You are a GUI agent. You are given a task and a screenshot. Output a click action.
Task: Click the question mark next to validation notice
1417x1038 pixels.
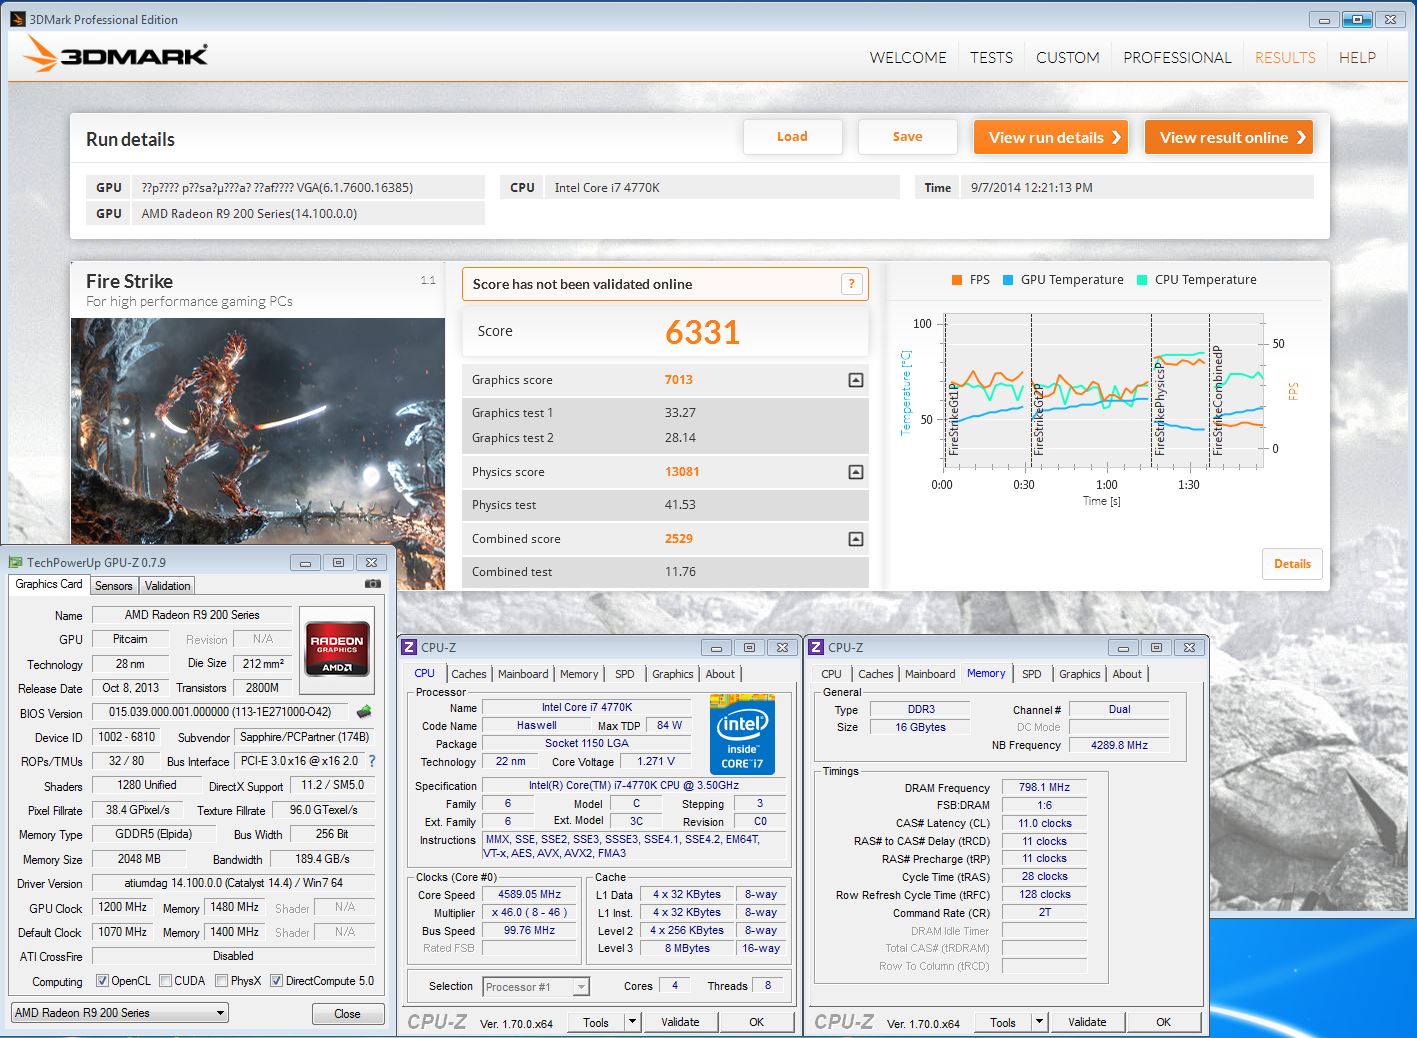[851, 284]
